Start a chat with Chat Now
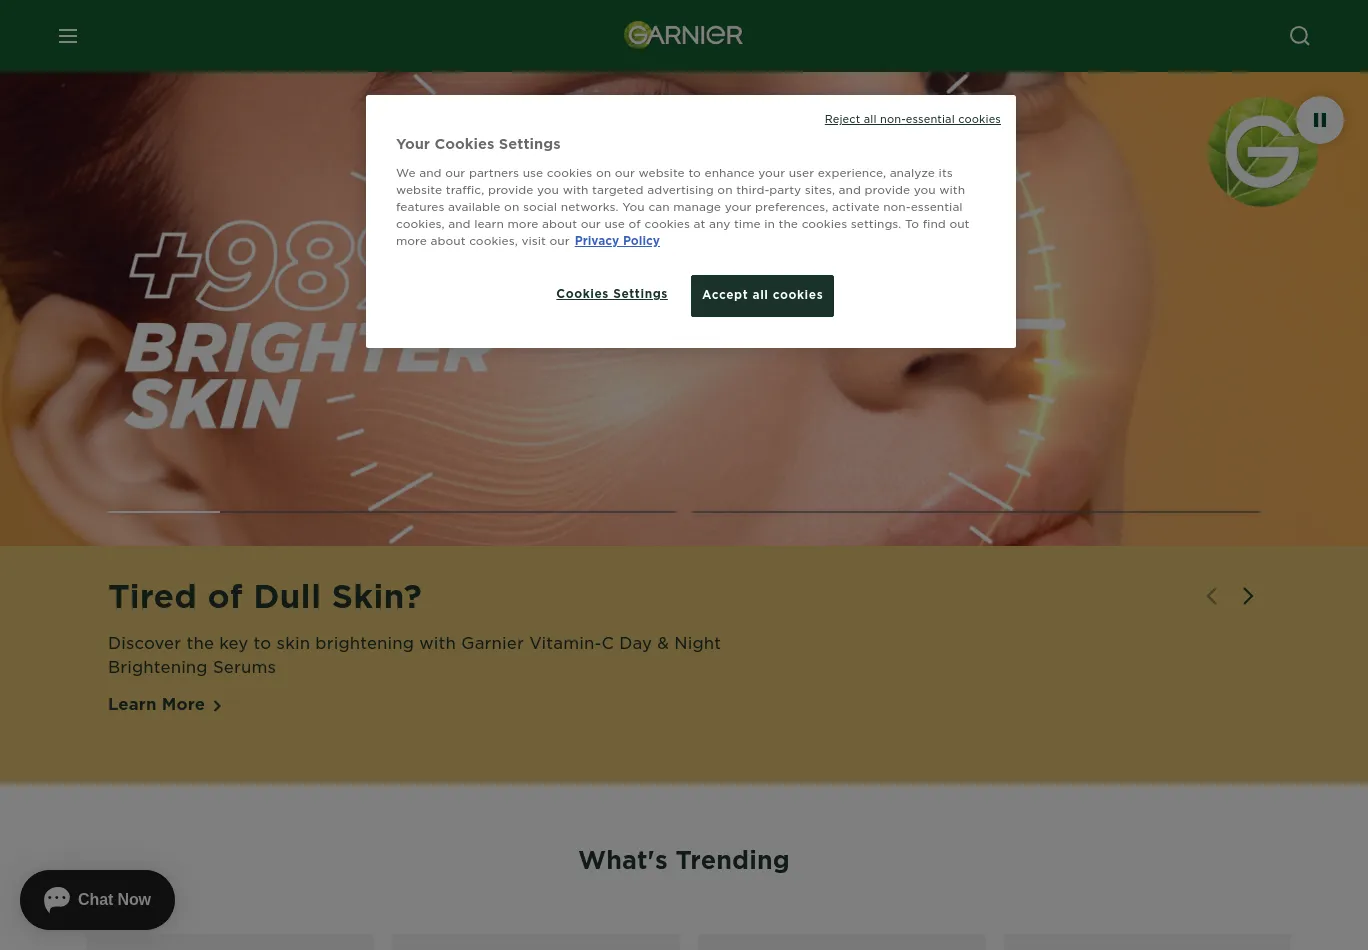This screenshot has height=950, width=1368. point(97,900)
